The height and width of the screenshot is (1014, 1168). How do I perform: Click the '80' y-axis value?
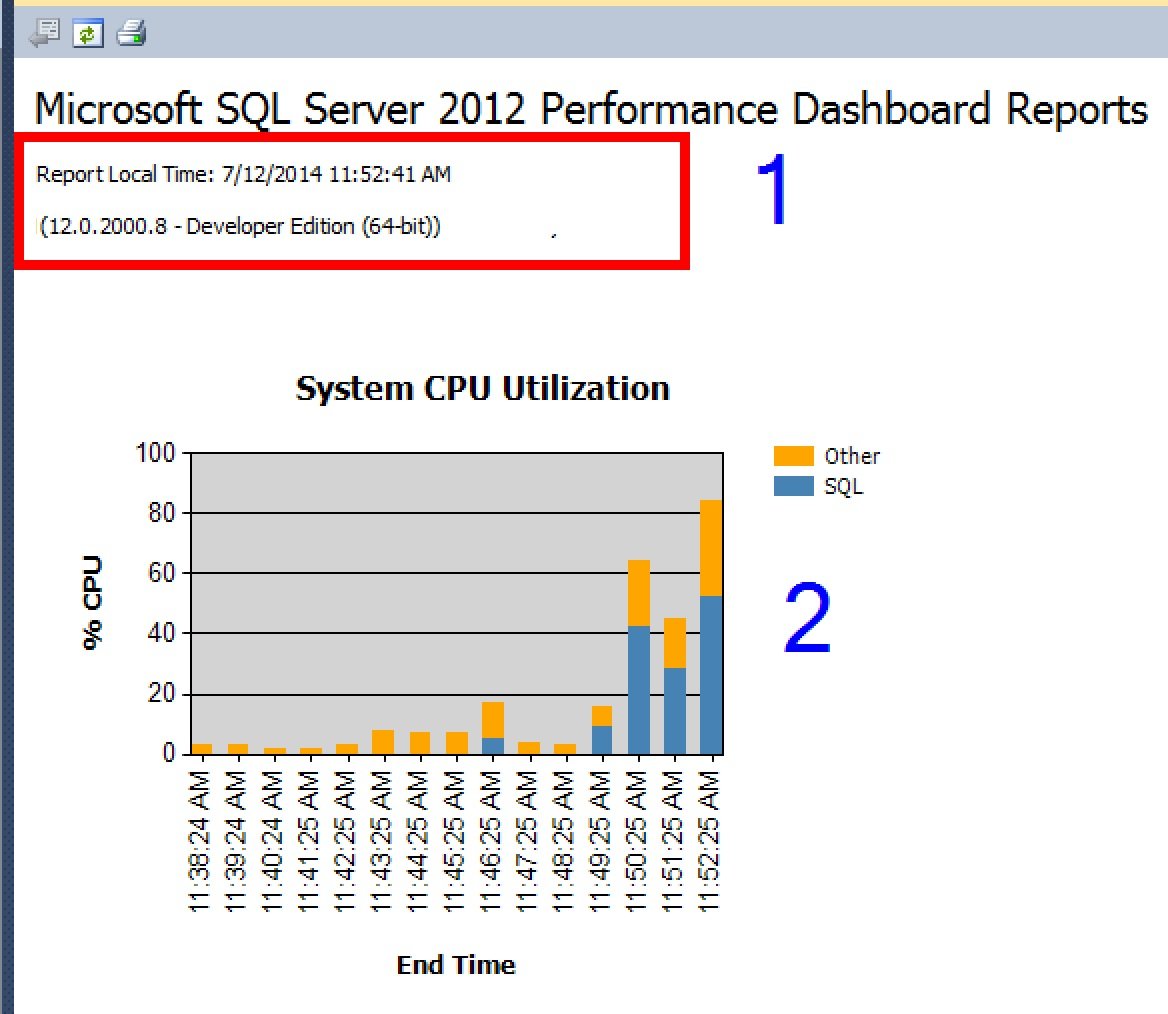pyautogui.click(x=162, y=513)
